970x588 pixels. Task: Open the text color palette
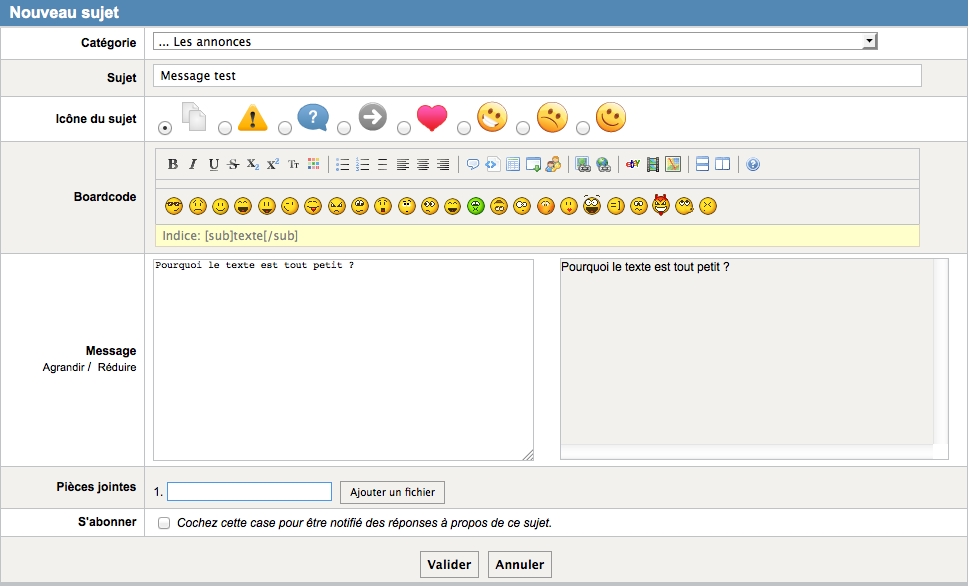(x=313, y=164)
